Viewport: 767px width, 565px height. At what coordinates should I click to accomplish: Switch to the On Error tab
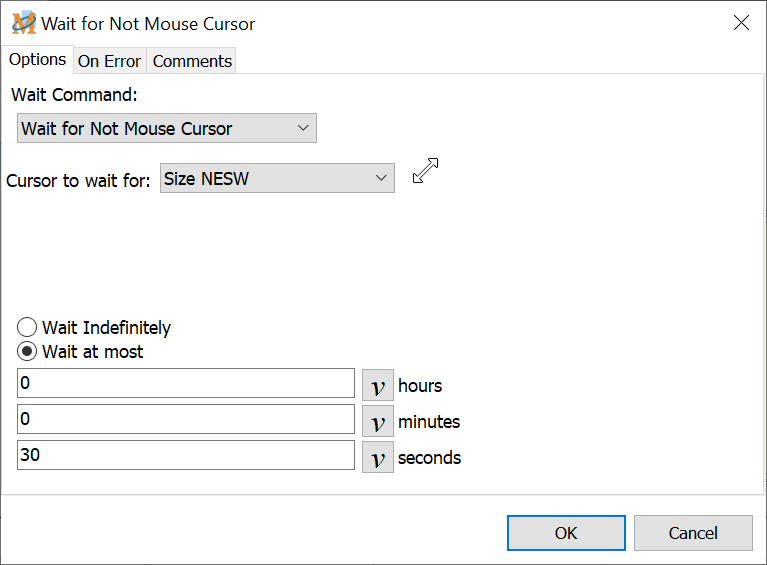click(x=109, y=61)
